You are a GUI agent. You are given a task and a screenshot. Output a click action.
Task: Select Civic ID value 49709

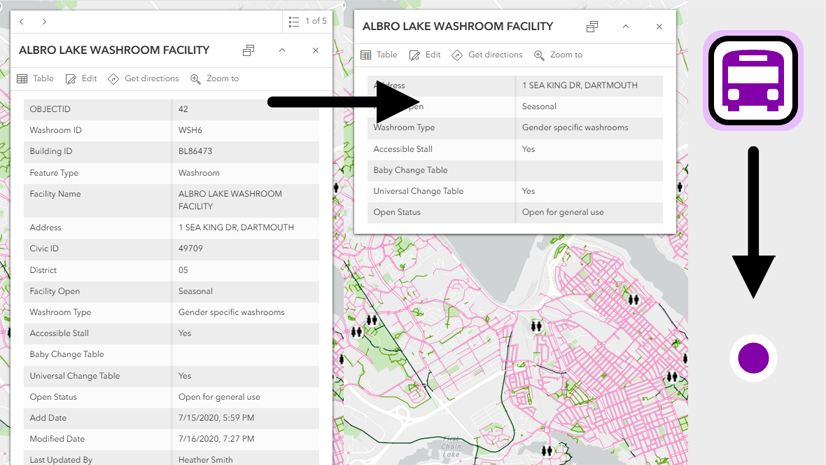coord(190,249)
